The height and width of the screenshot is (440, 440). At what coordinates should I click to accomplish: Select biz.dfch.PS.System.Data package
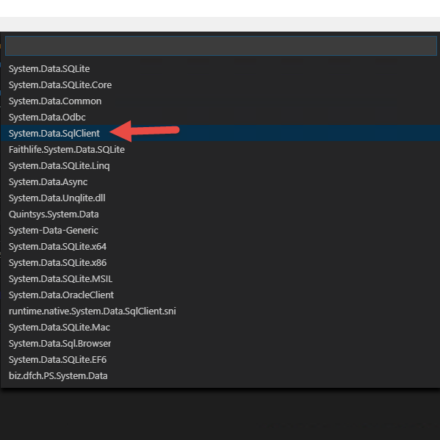click(x=220, y=376)
